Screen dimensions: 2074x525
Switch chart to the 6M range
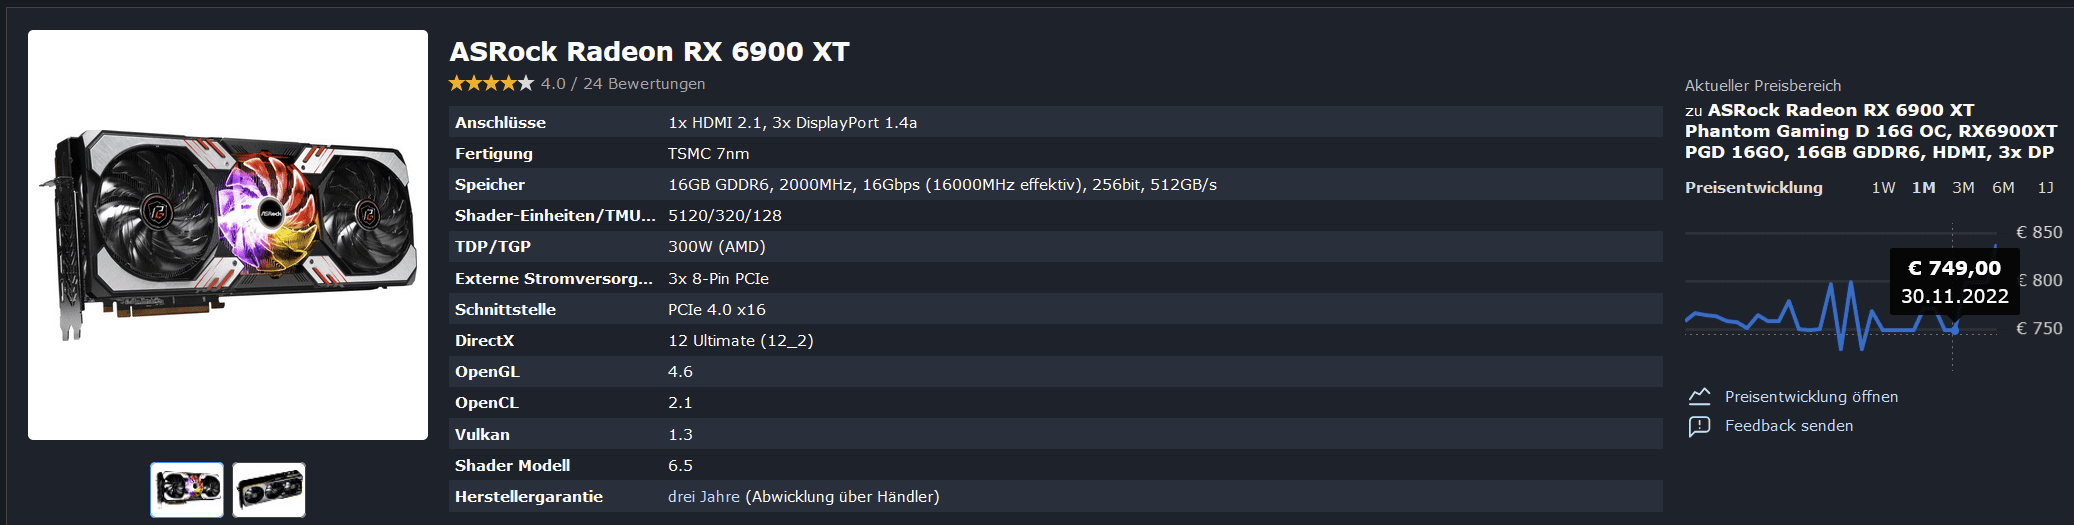point(2003,188)
